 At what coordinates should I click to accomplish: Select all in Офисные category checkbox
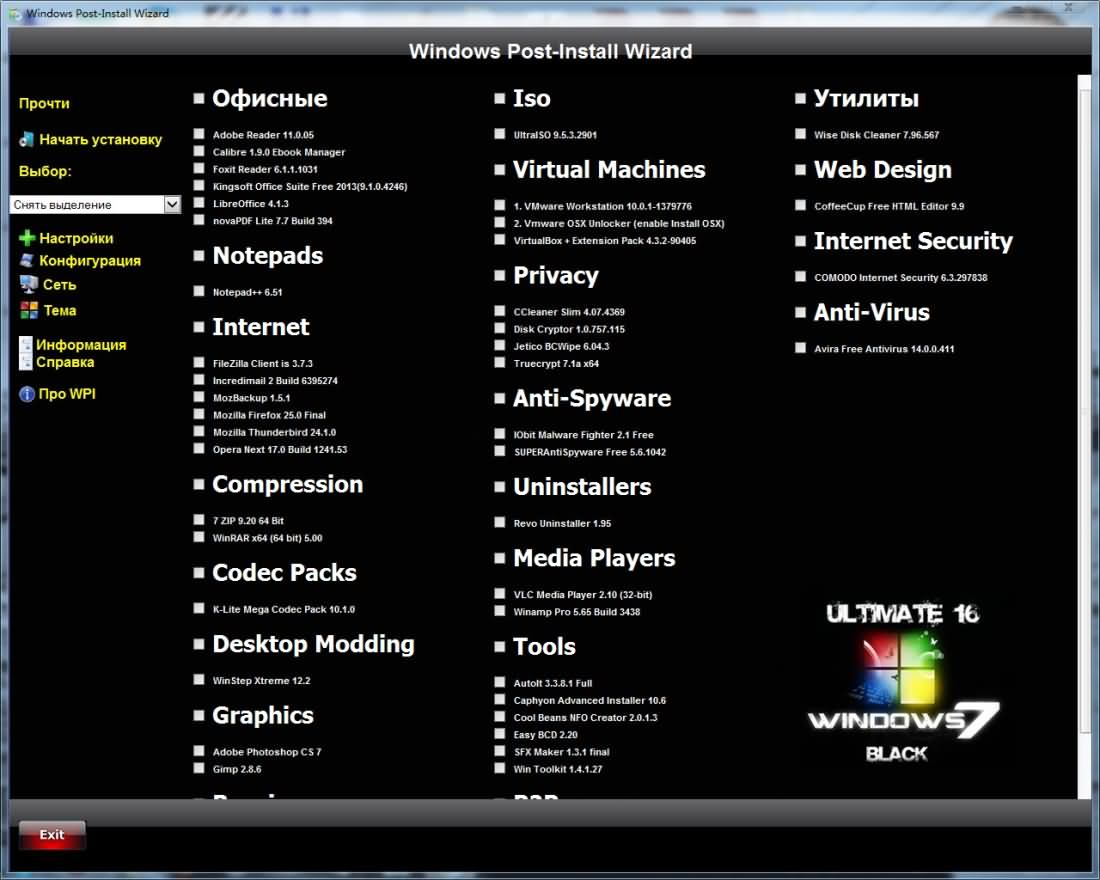point(199,99)
